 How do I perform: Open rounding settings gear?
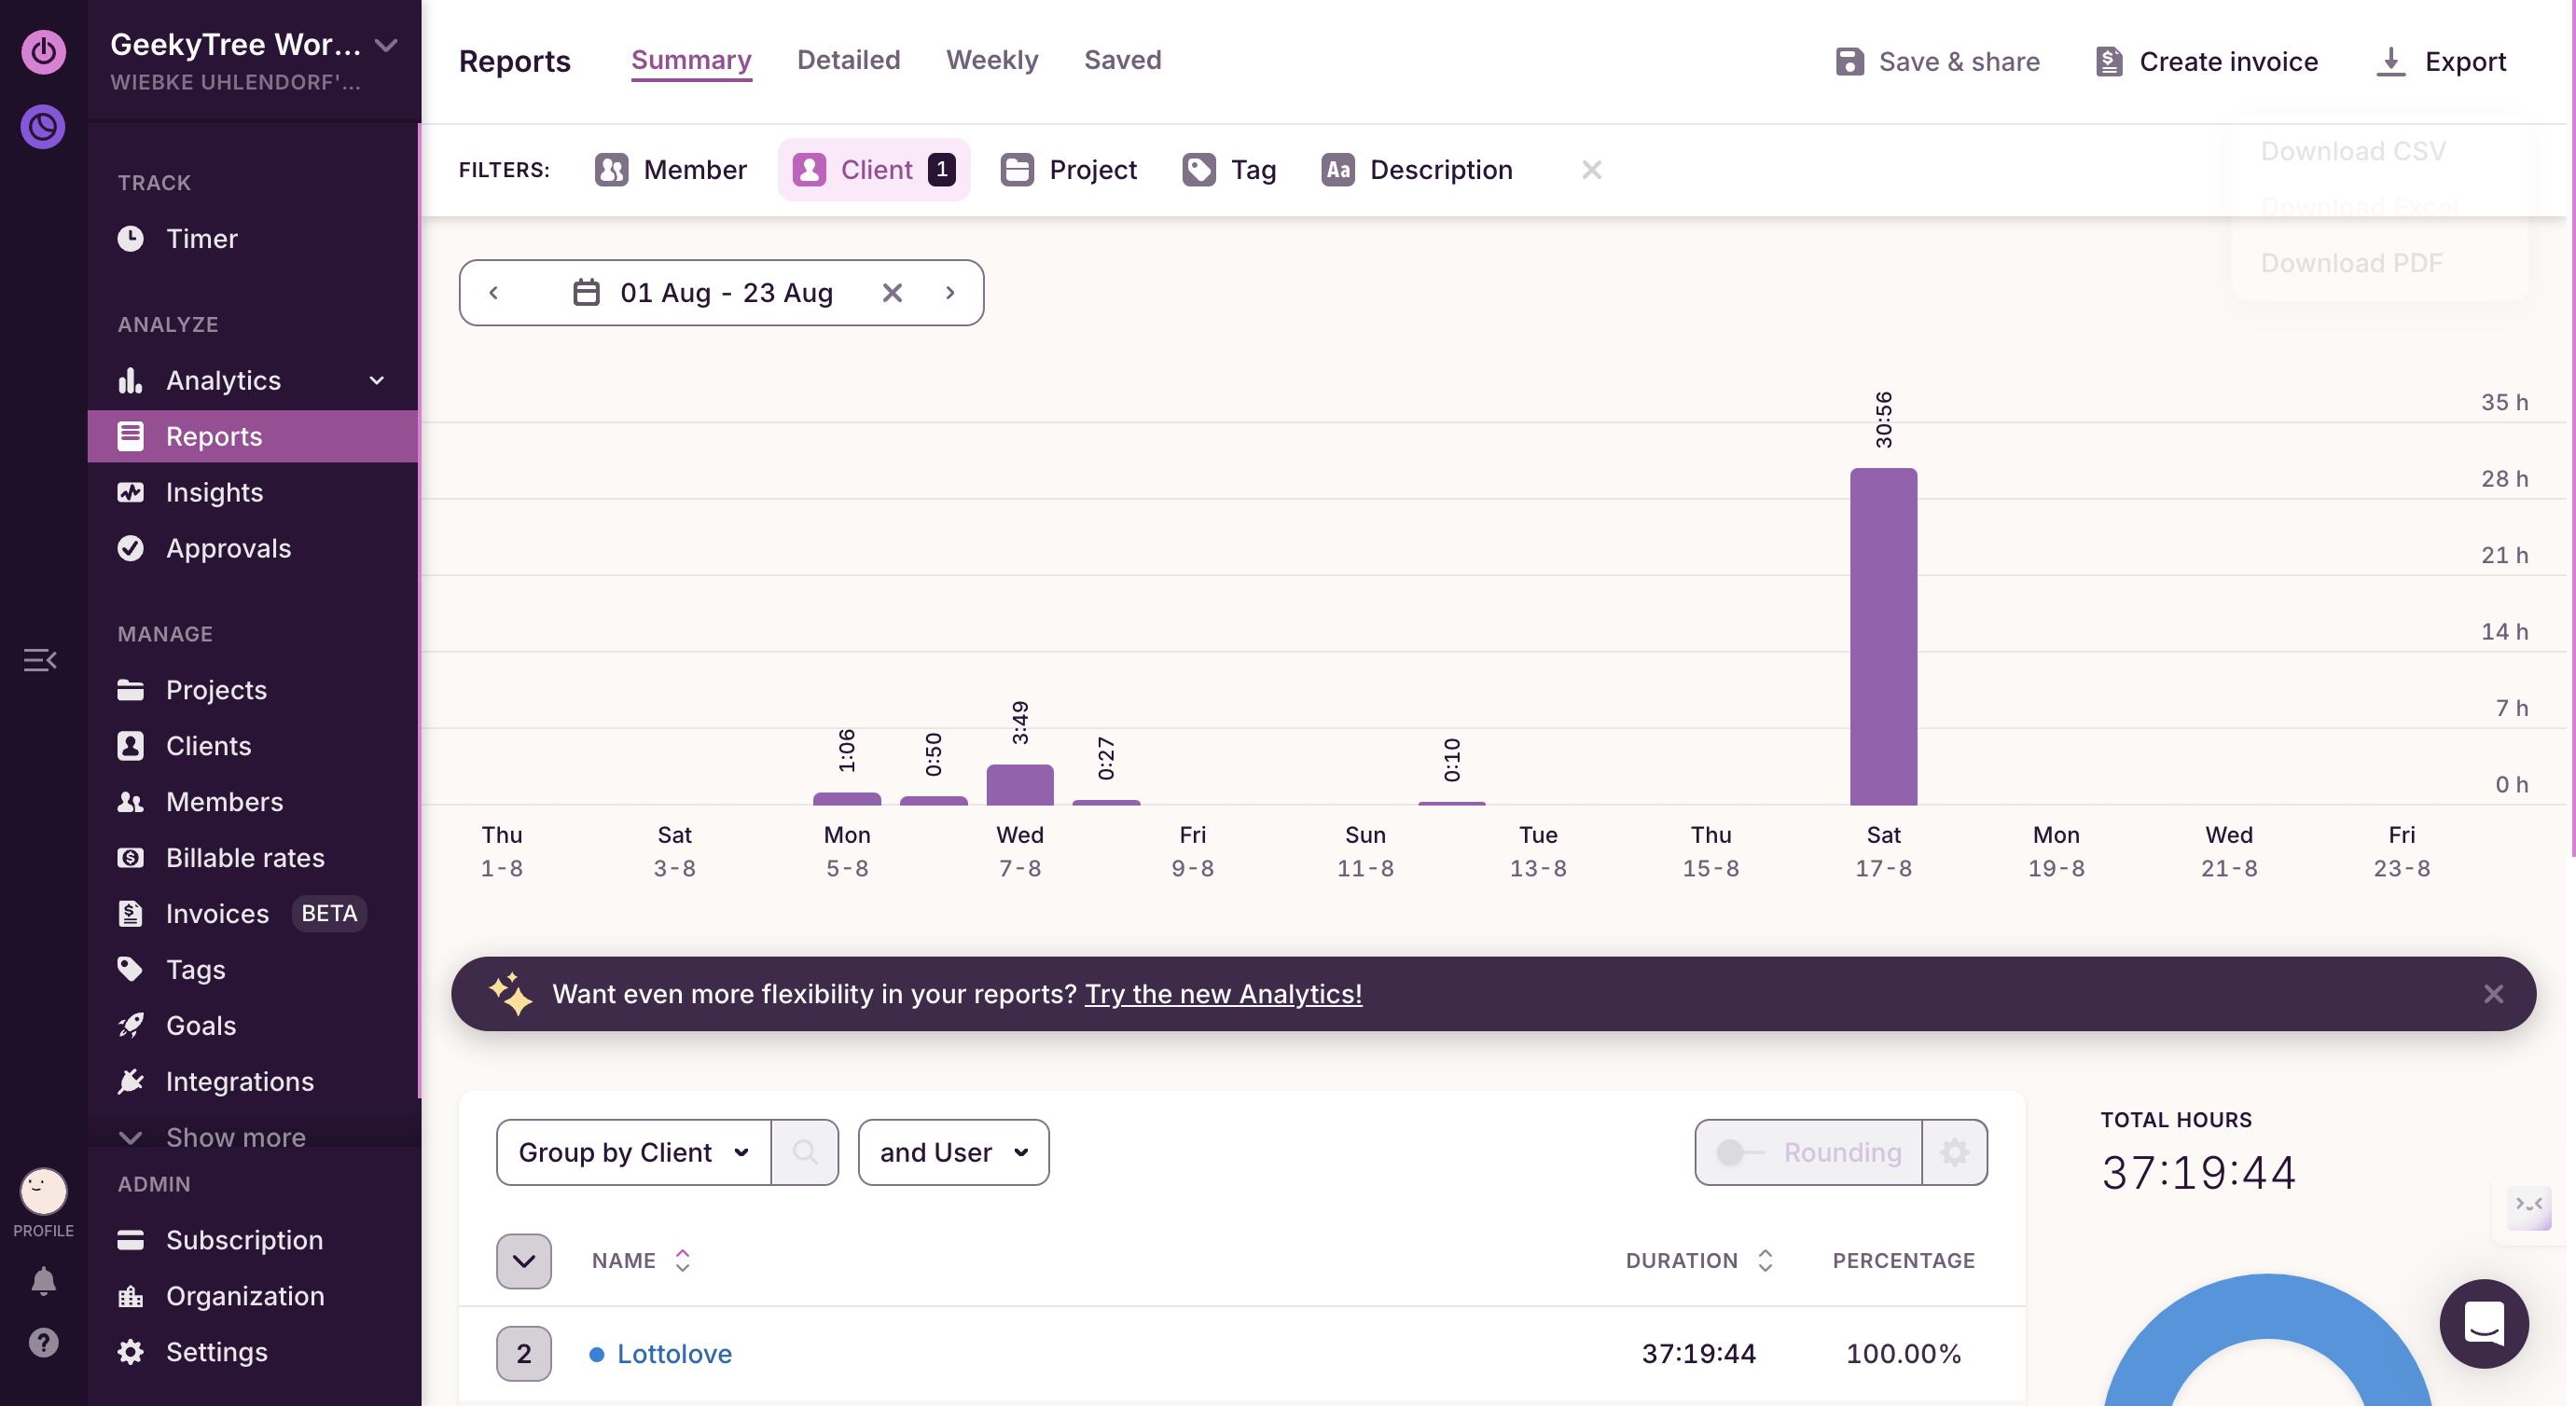click(1954, 1152)
